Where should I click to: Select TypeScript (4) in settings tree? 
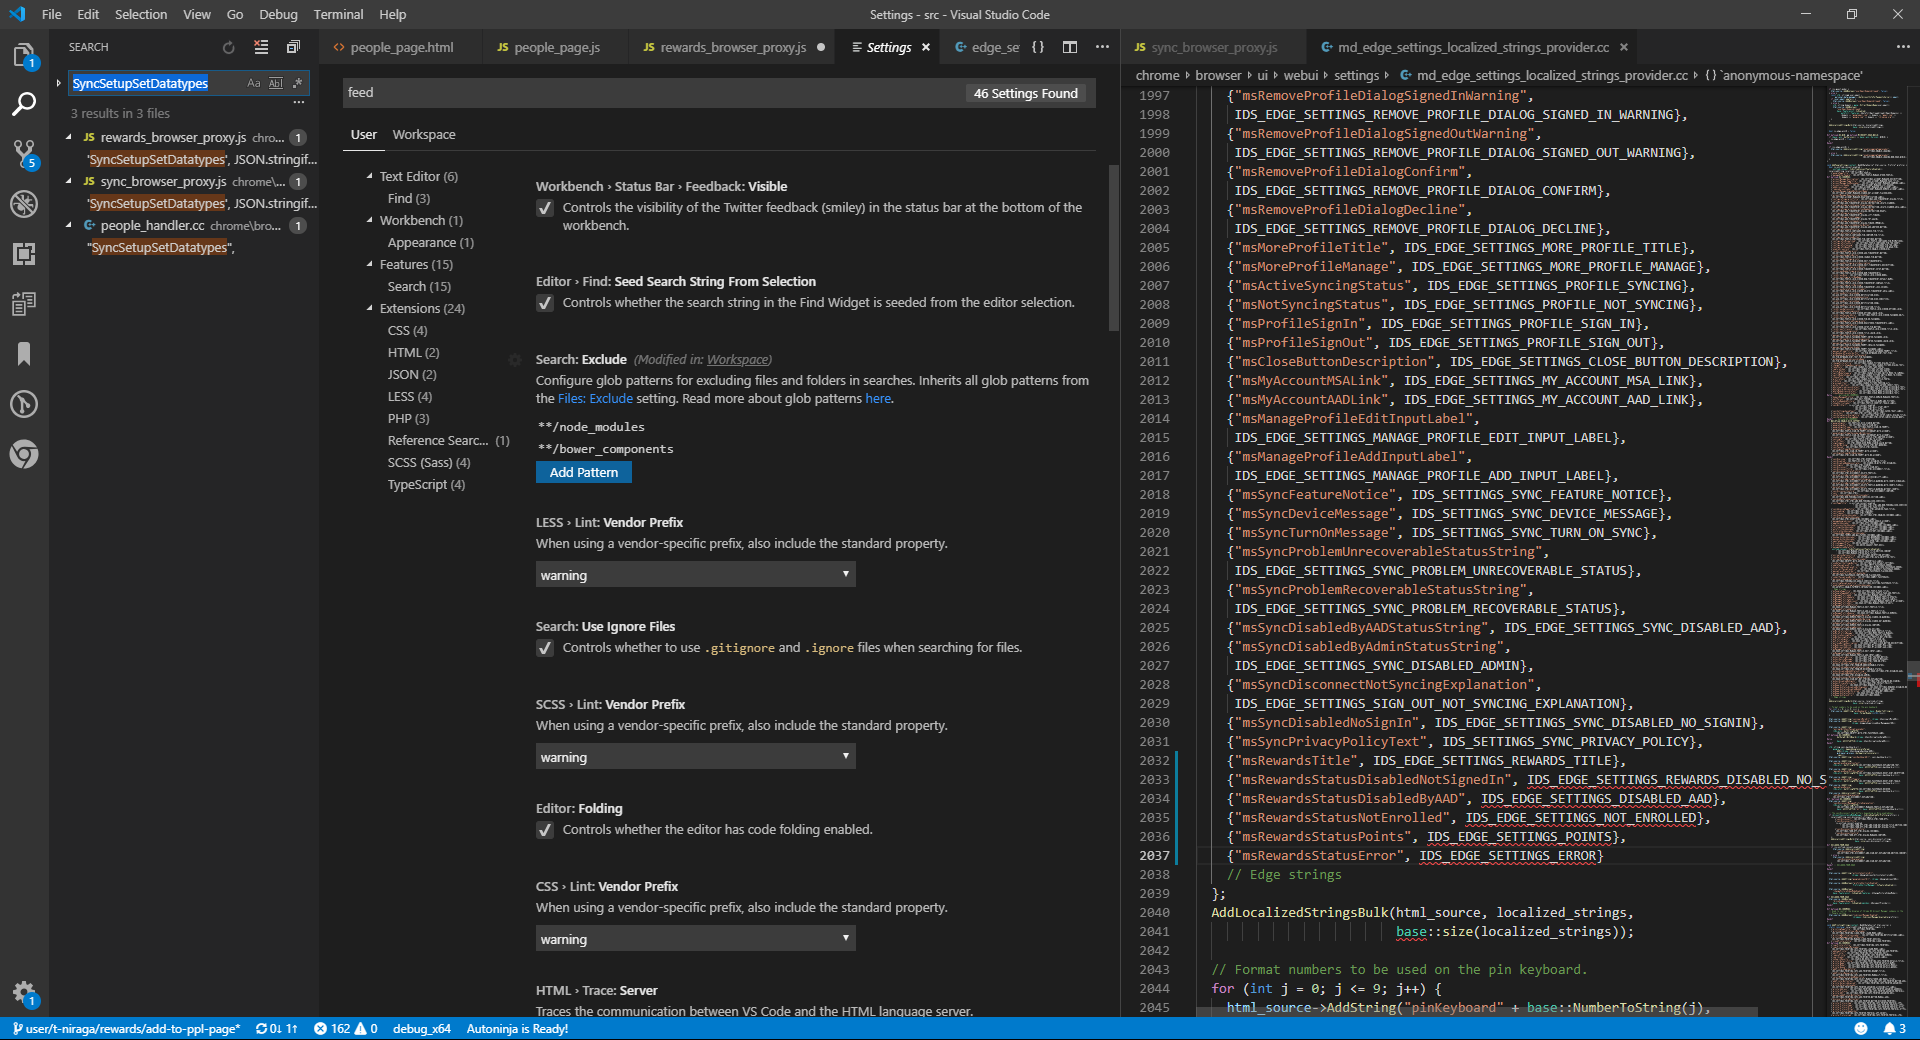point(426,484)
